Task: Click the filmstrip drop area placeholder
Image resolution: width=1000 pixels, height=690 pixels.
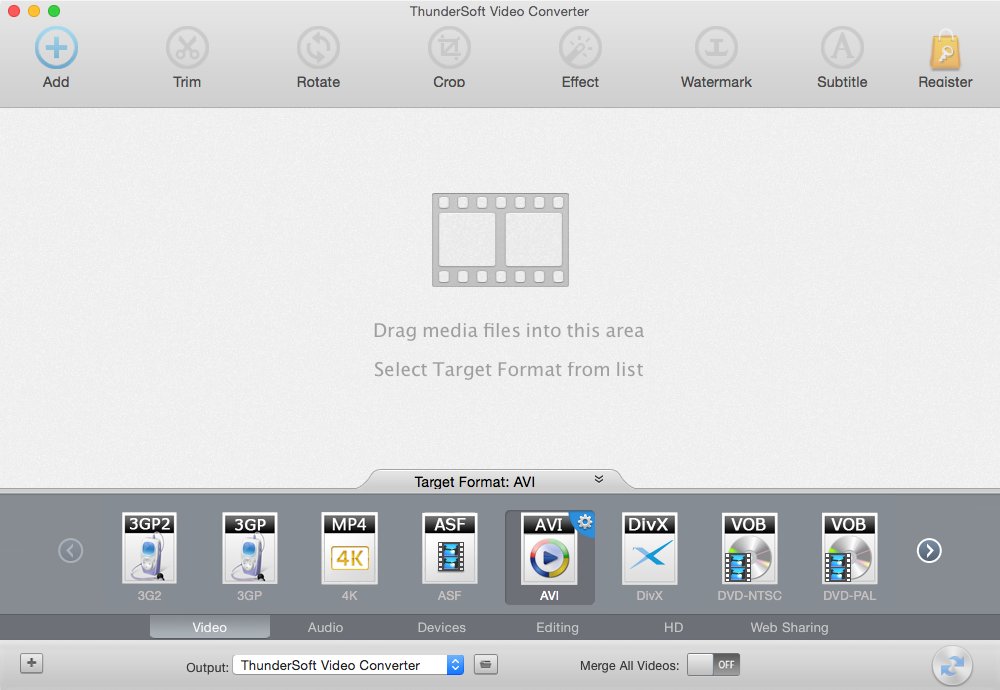Action: pos(500,240)
